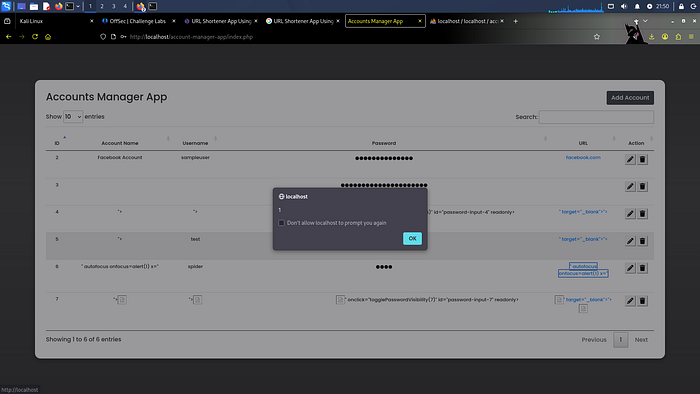Go back to the previous page
The height and width of the screenshot is (394, 700).
pyautogui.click(x=8, y=37)
